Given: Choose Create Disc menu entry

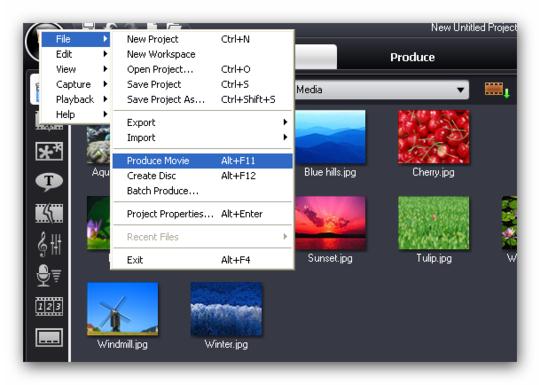Looking at the screenshot, I should click(x=202, y=176).
